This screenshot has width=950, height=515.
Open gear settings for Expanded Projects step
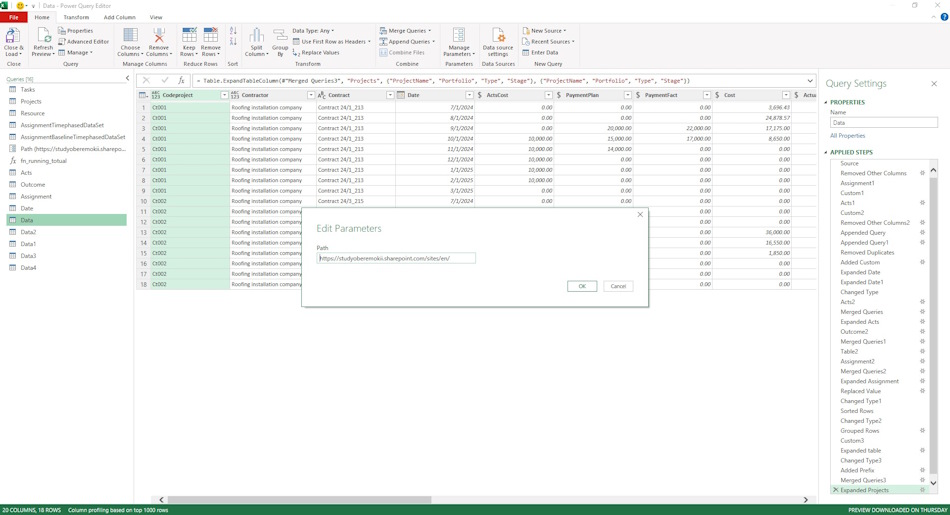click(x=923, y=490)
